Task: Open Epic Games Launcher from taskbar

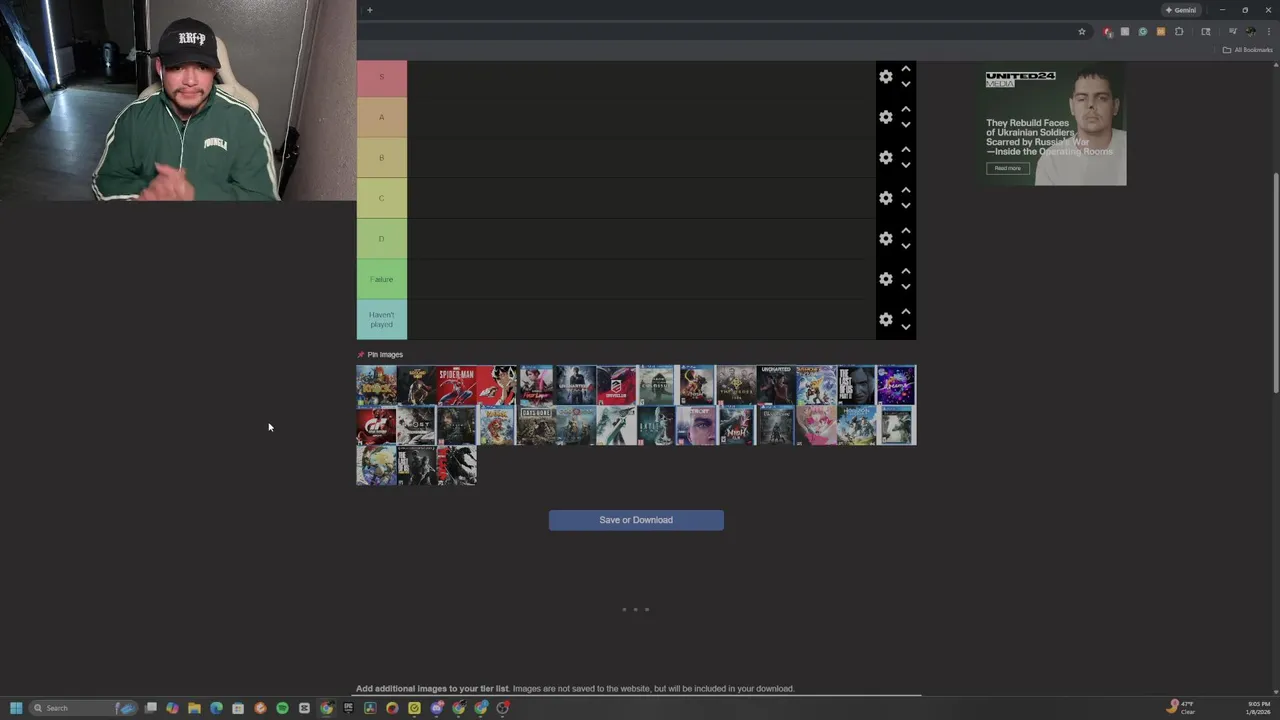Action: coord(348,708)
